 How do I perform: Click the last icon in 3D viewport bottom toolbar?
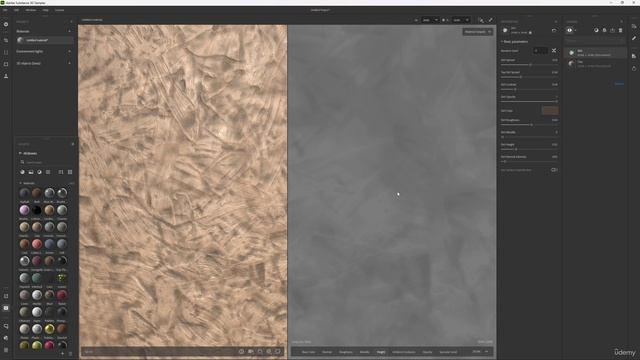[278, 351]
